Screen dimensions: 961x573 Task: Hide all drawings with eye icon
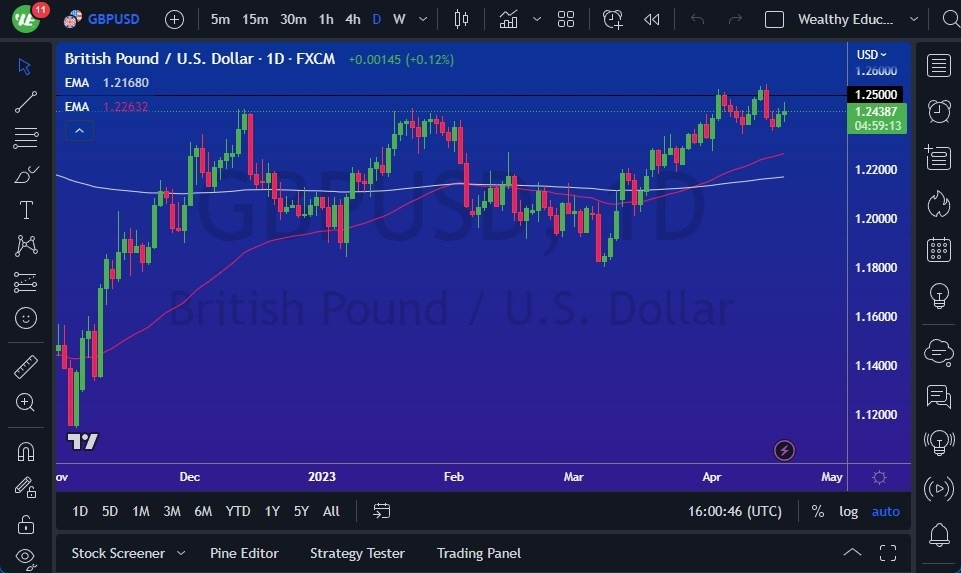[26, 556]
